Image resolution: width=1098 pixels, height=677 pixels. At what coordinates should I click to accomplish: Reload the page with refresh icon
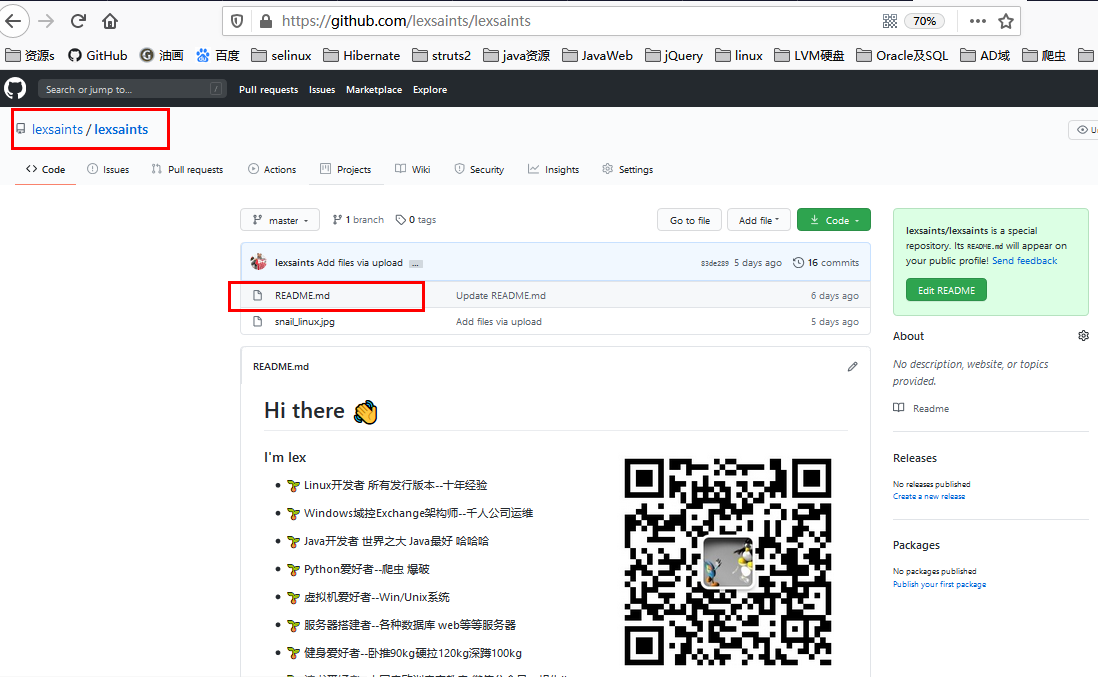point(78,21)
